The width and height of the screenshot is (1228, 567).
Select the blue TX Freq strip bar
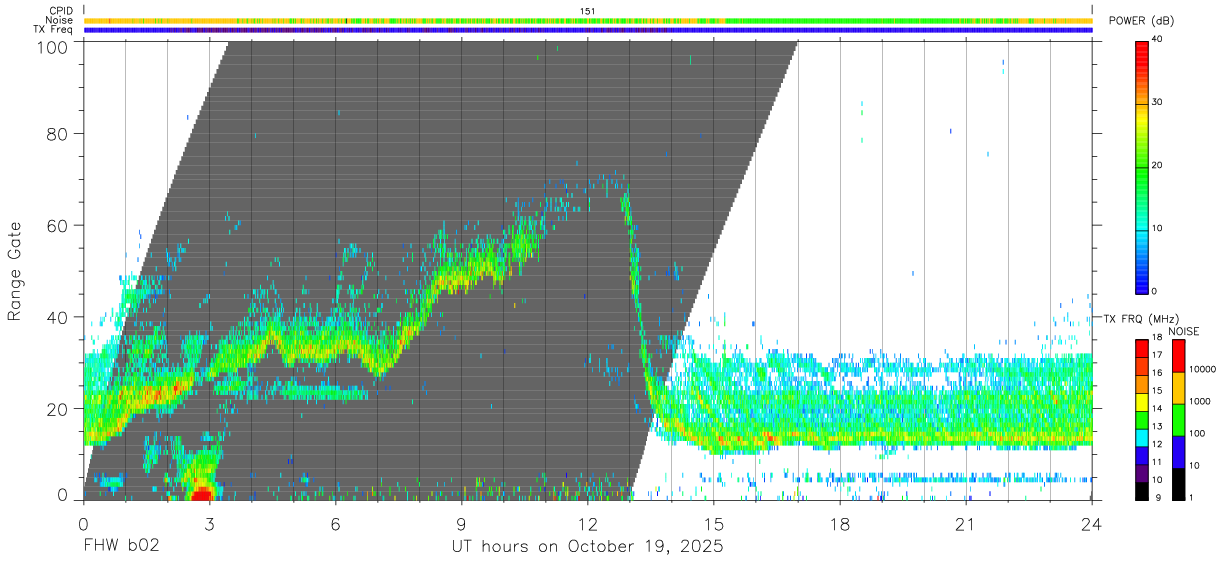(x=588, y=30)
